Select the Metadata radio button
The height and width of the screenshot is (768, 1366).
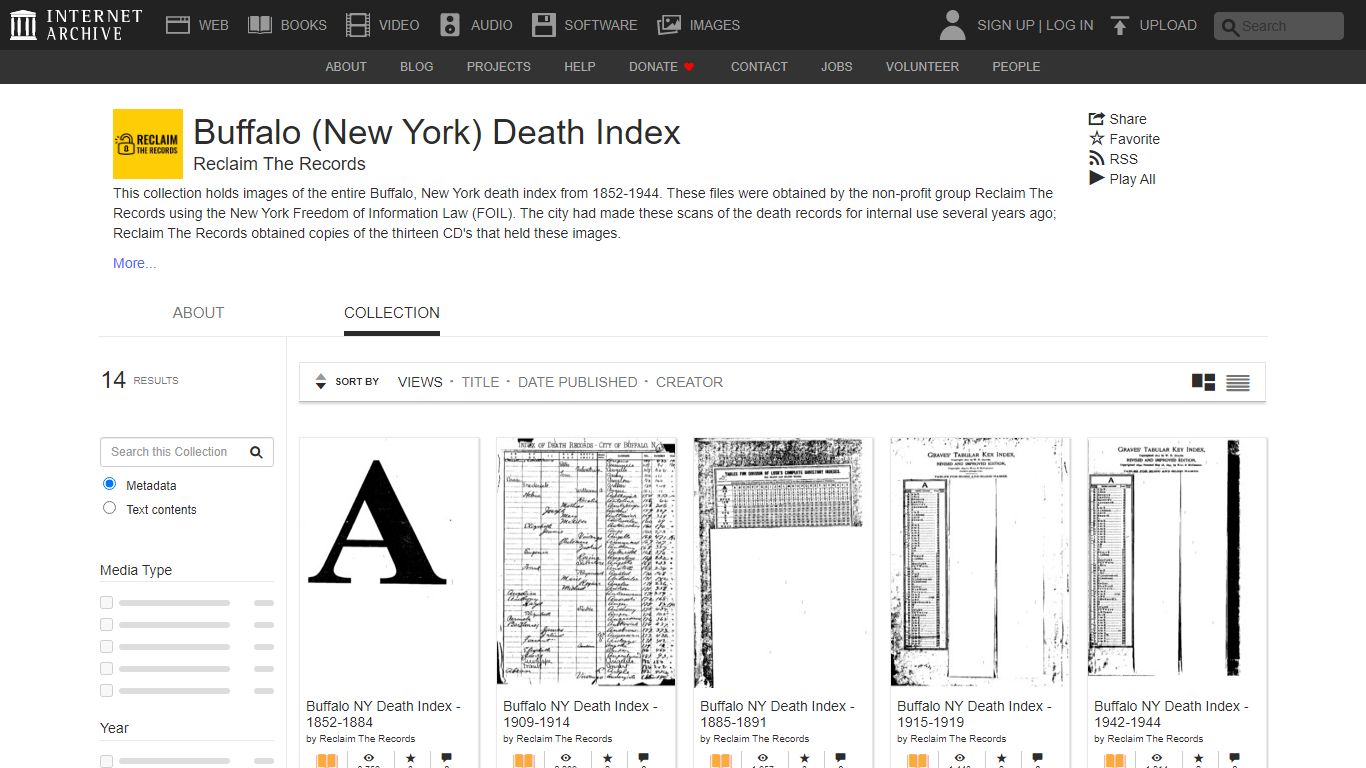[x=110, y=484]
